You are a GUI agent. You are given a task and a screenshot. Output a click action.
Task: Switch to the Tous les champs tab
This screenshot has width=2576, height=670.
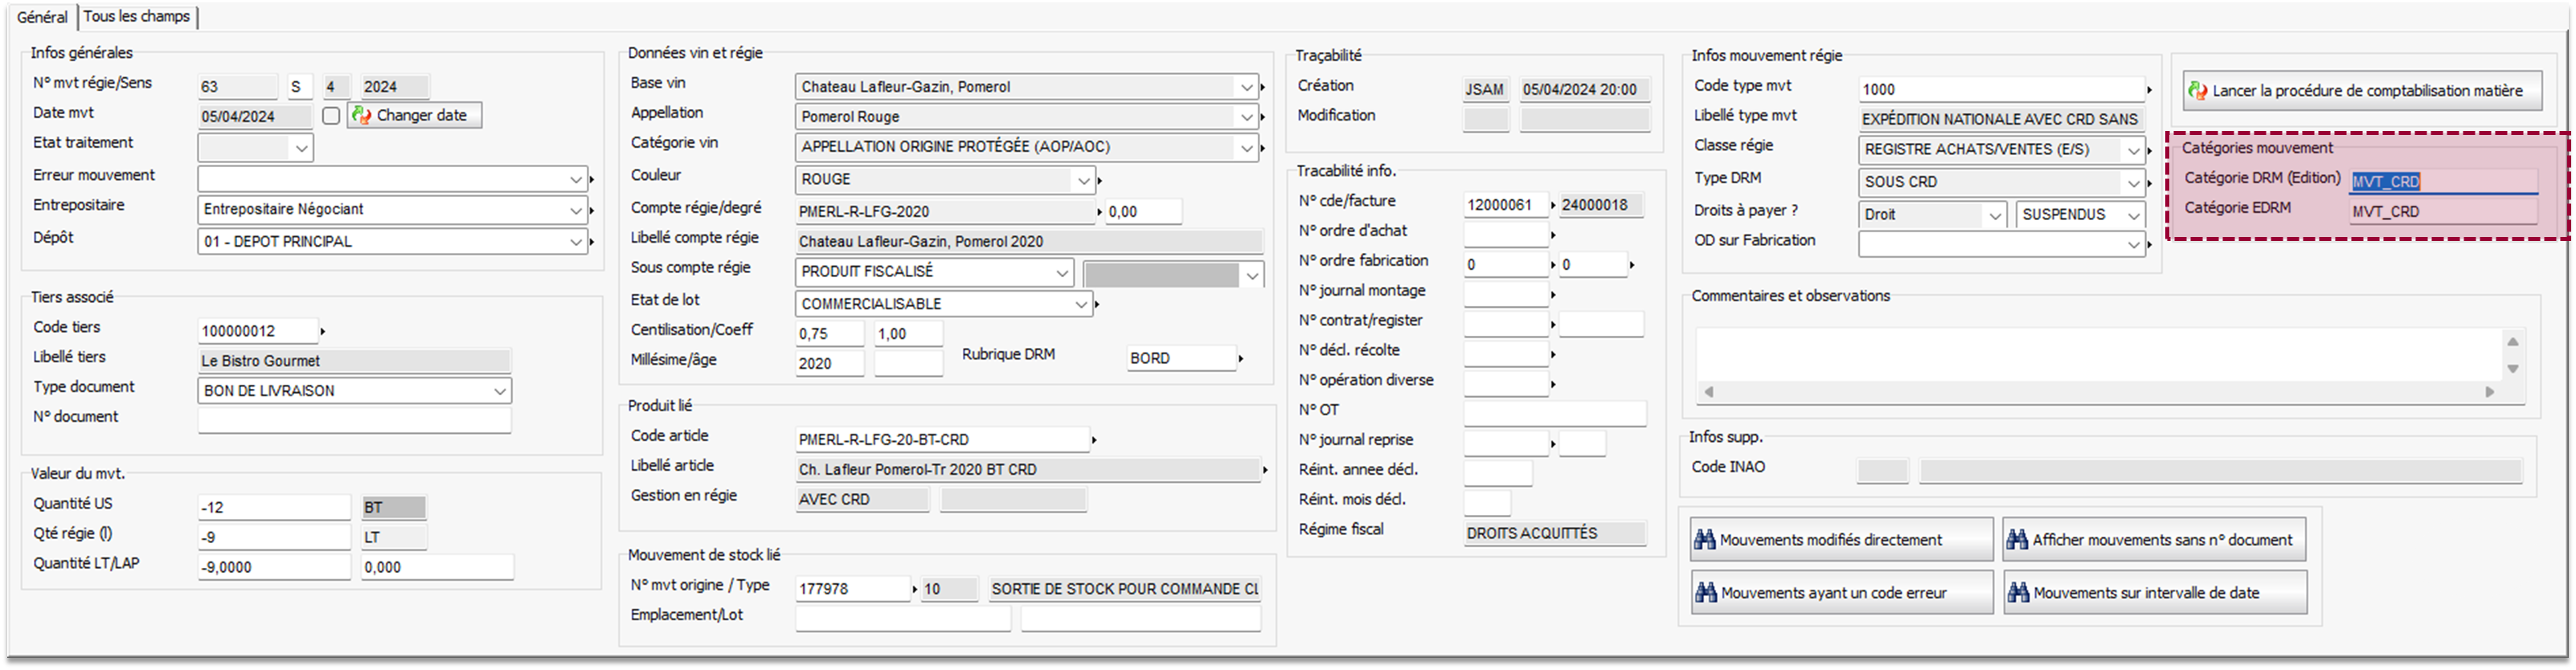pos(137,16)
